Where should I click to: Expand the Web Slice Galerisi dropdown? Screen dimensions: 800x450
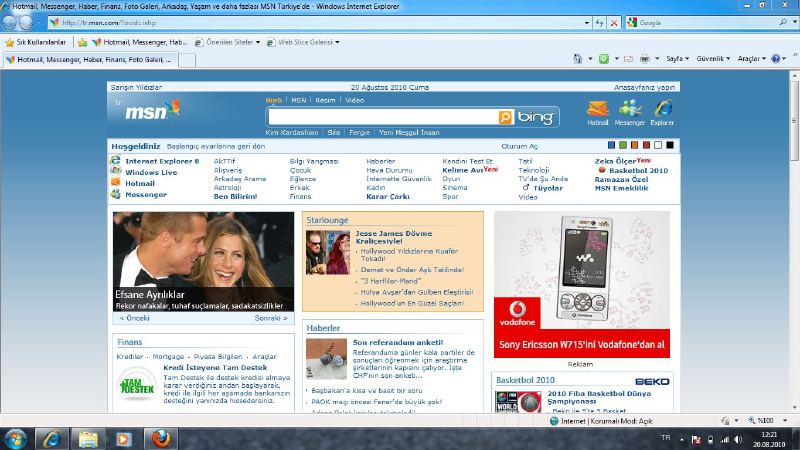point(337,42)
